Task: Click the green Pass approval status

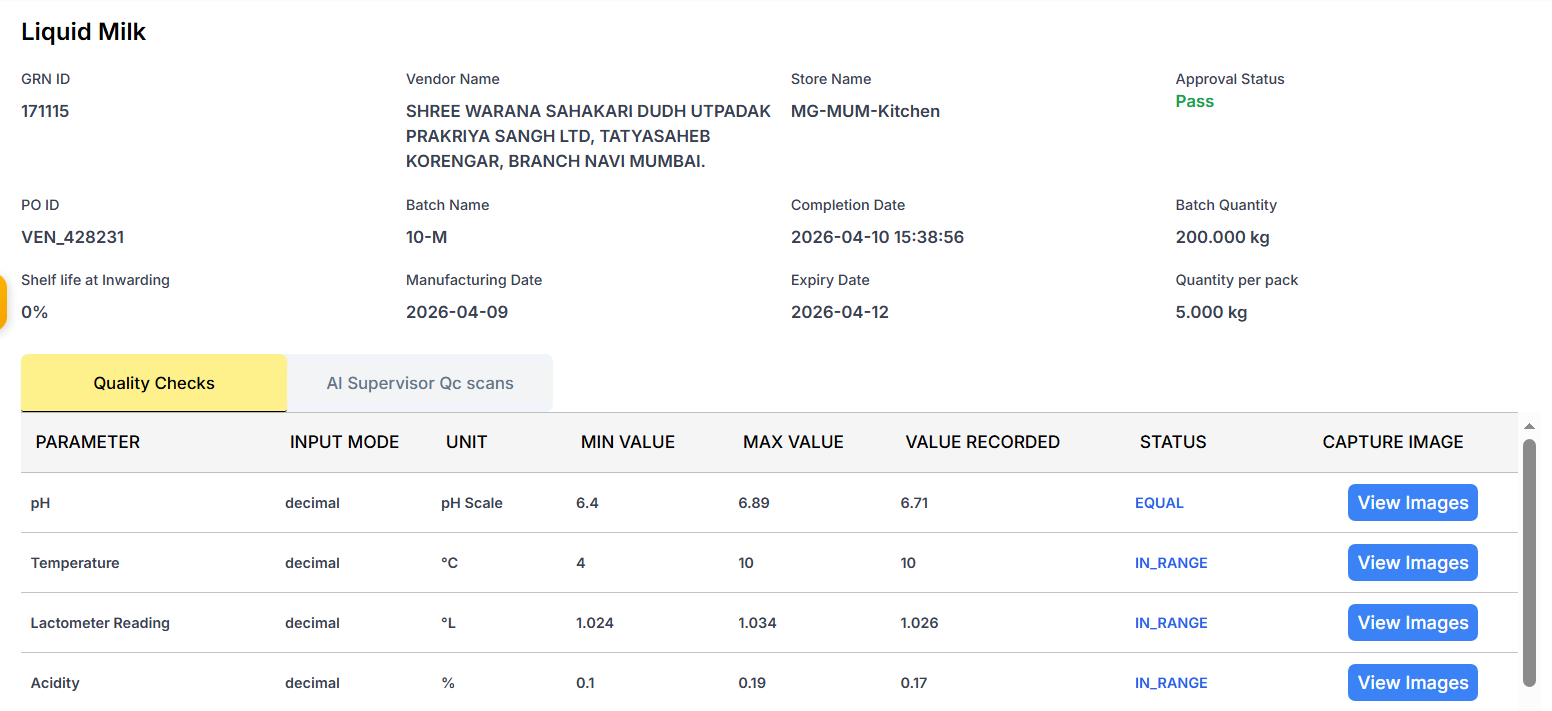Action: 1194,101
